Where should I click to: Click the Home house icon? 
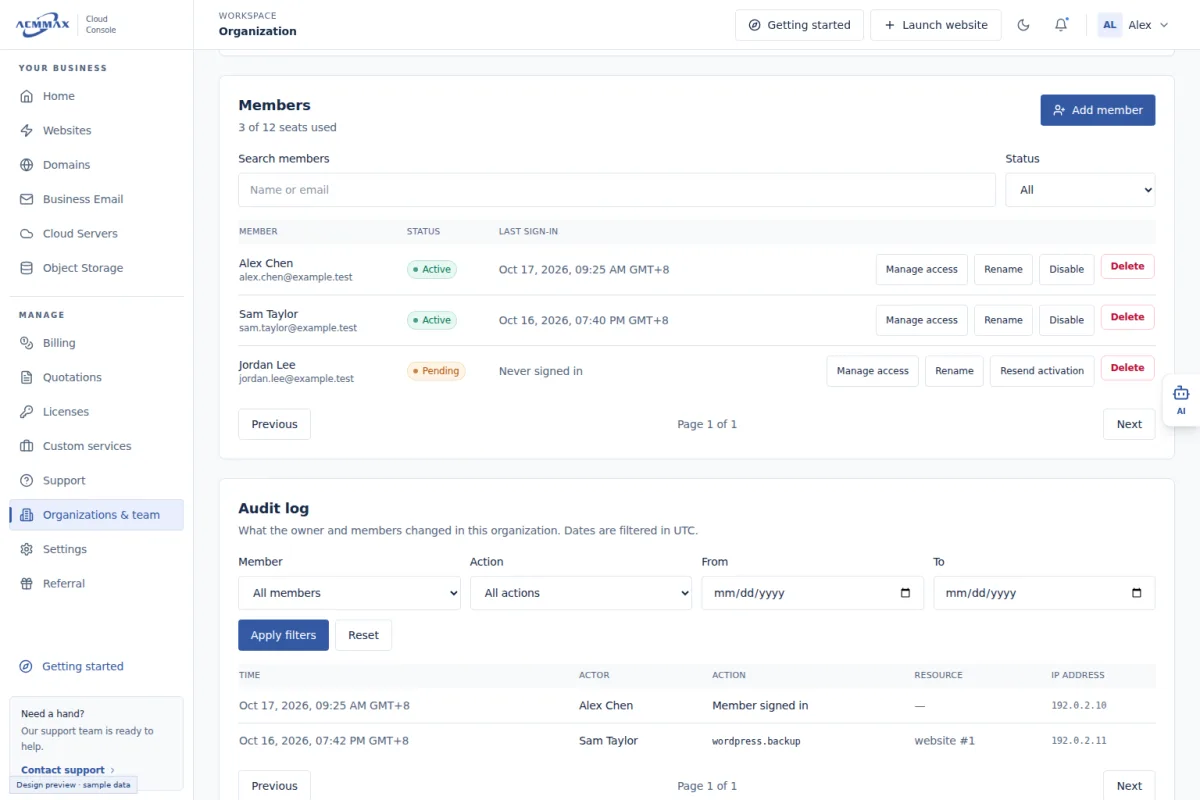click(27, 96)
